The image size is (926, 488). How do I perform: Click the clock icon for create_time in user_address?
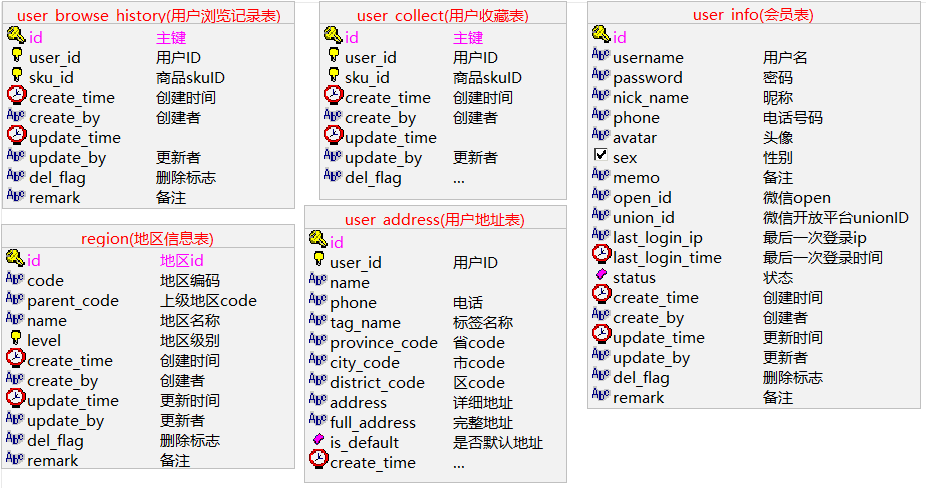pos(318,460)
